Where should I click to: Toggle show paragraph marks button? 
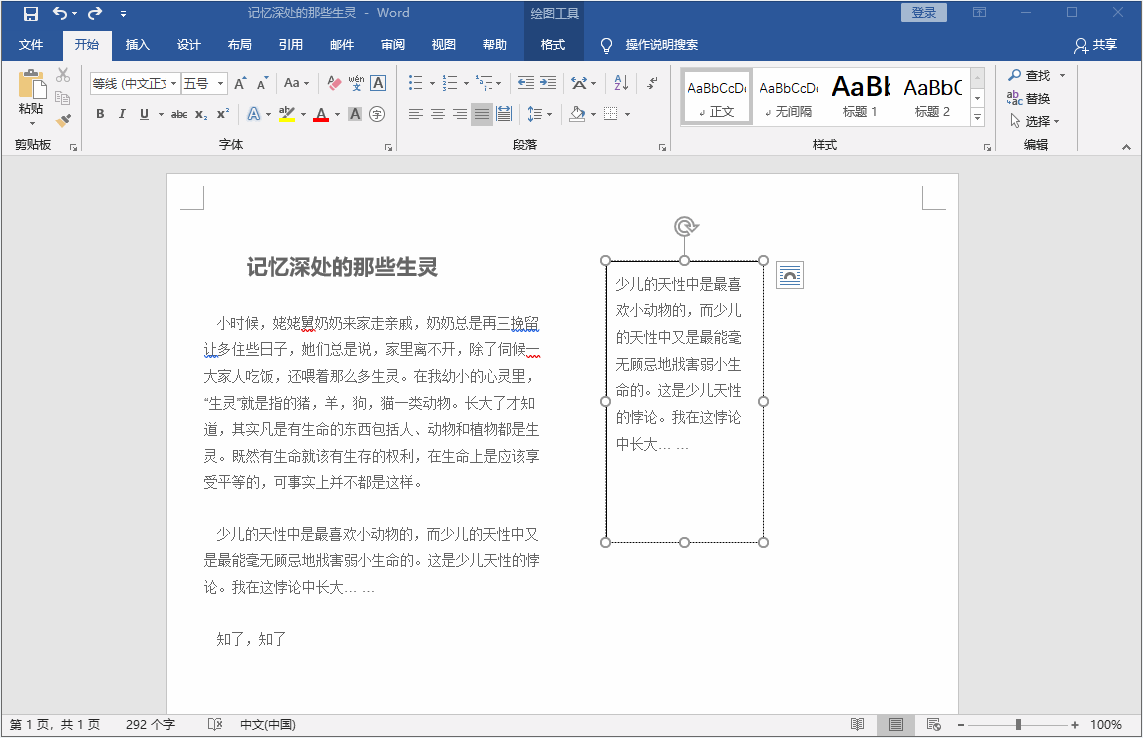coord(652,83)
